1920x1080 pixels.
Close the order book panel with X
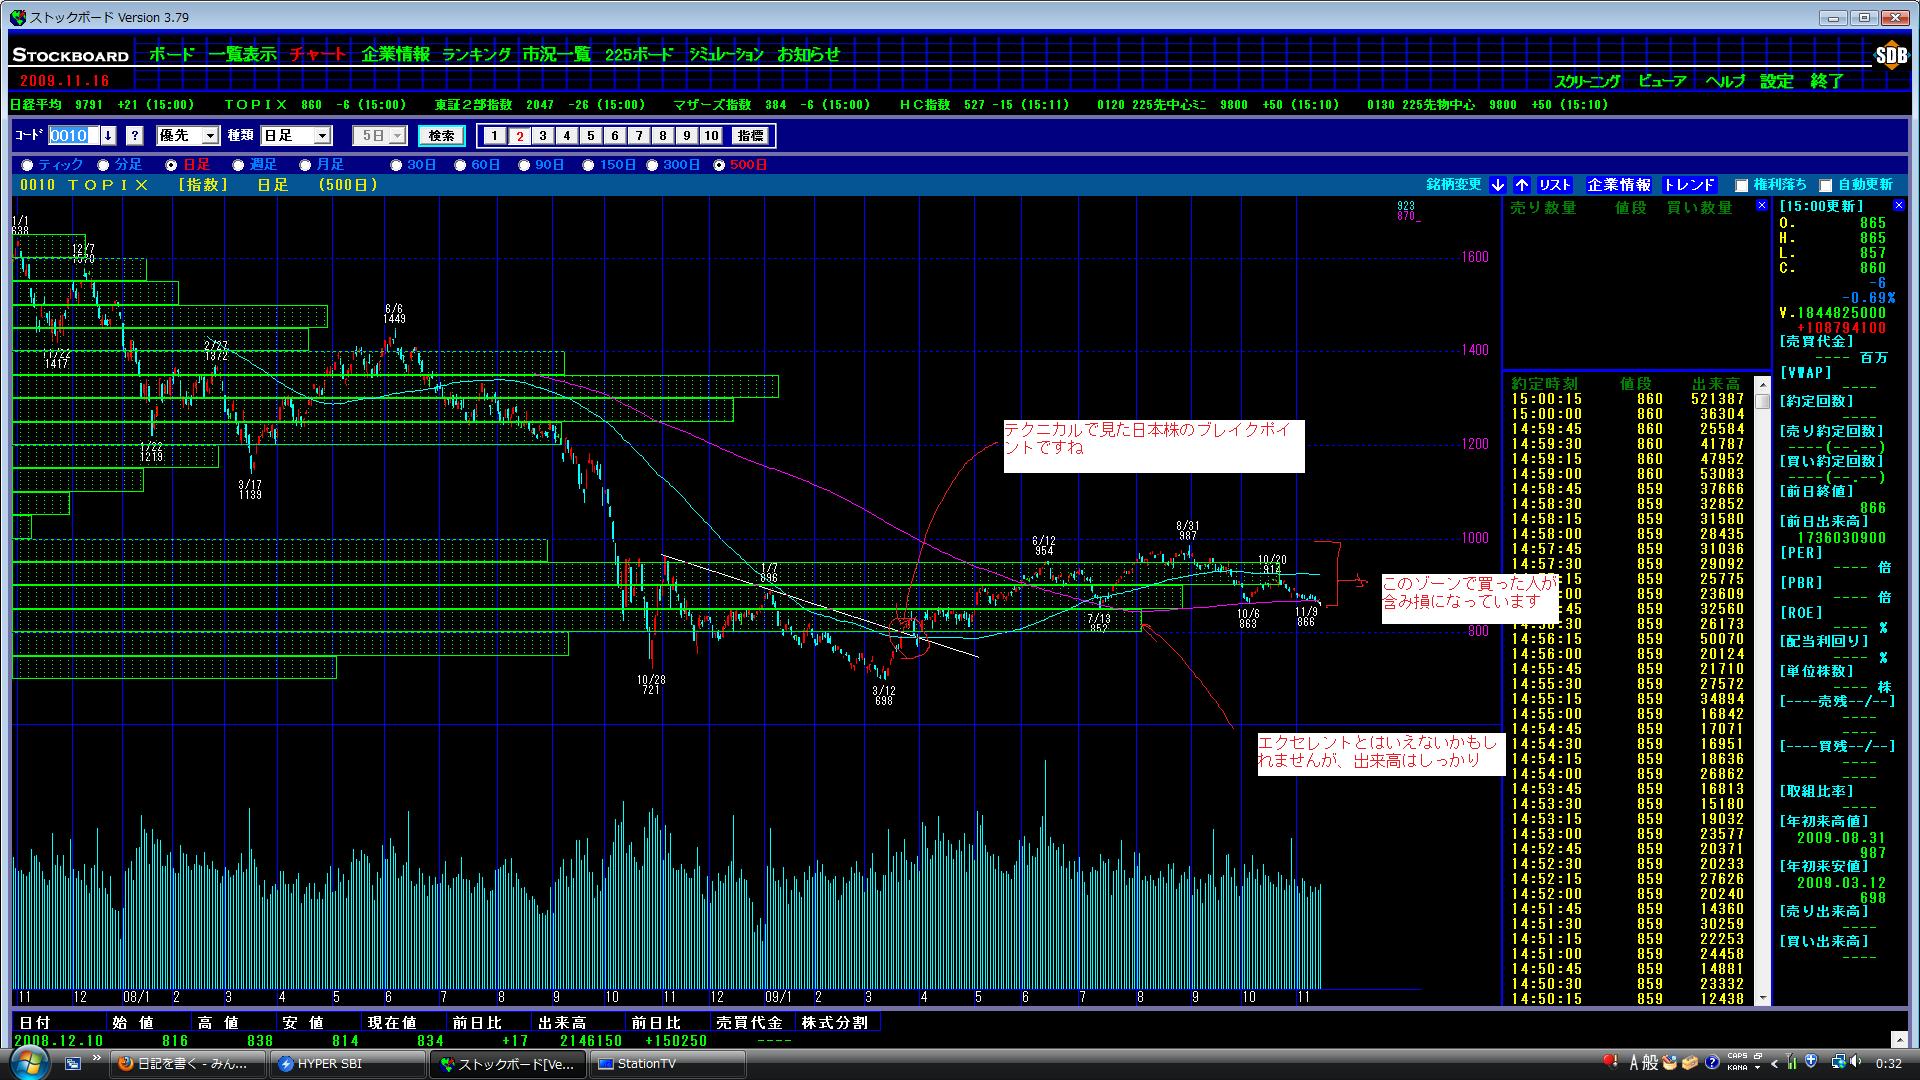point(1761,206)
